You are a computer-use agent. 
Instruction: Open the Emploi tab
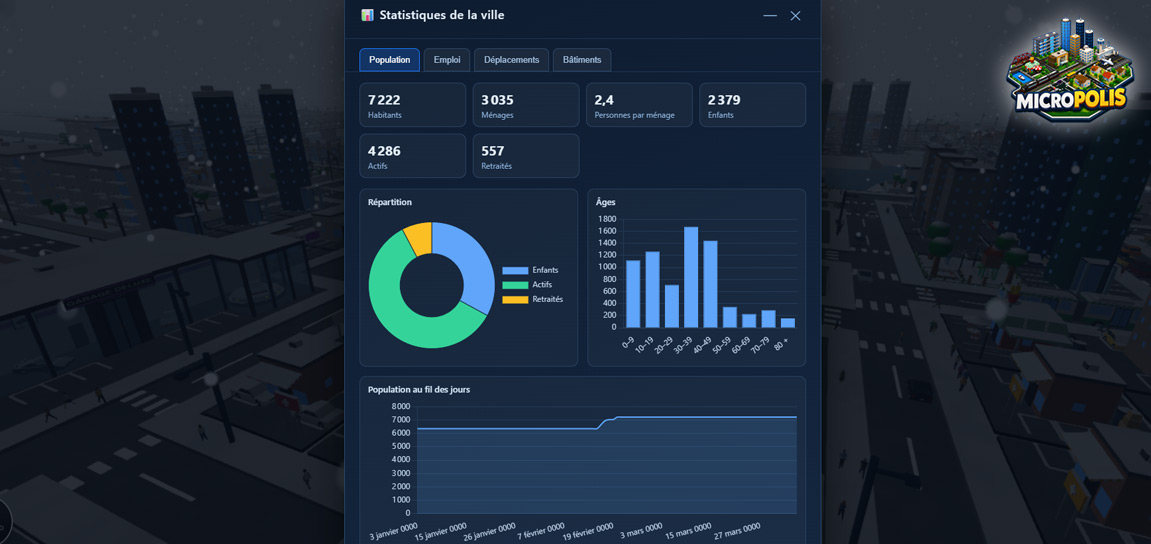pos(447,60)
